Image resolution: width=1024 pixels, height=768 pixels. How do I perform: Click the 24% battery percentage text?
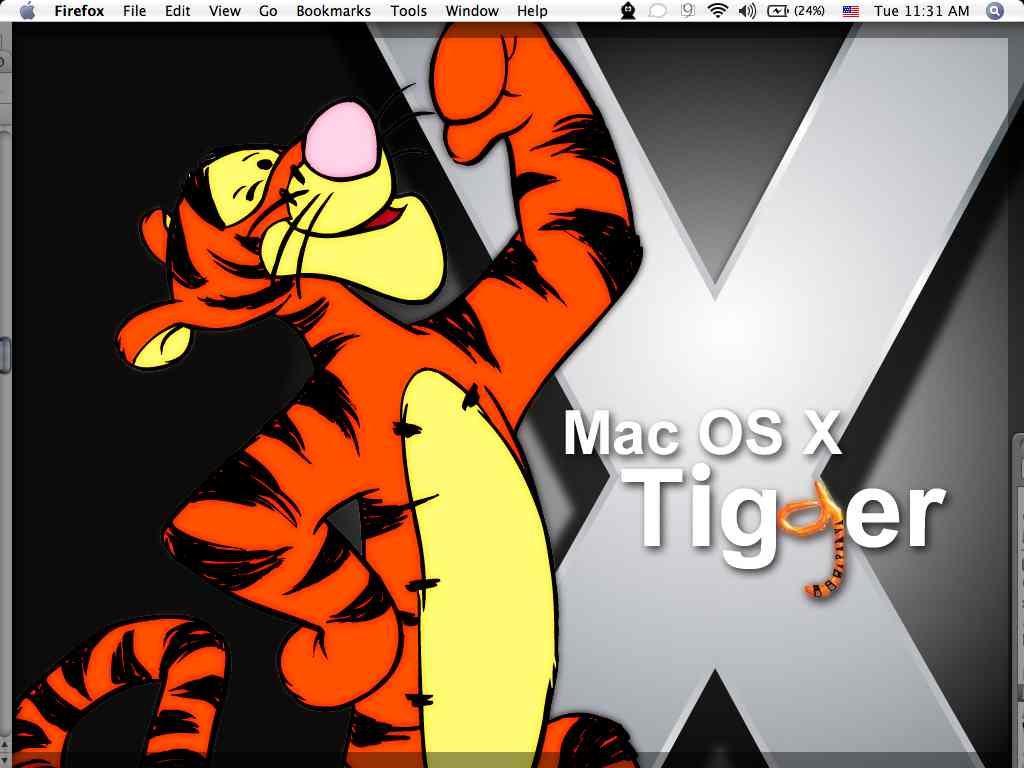pos(809,11)
